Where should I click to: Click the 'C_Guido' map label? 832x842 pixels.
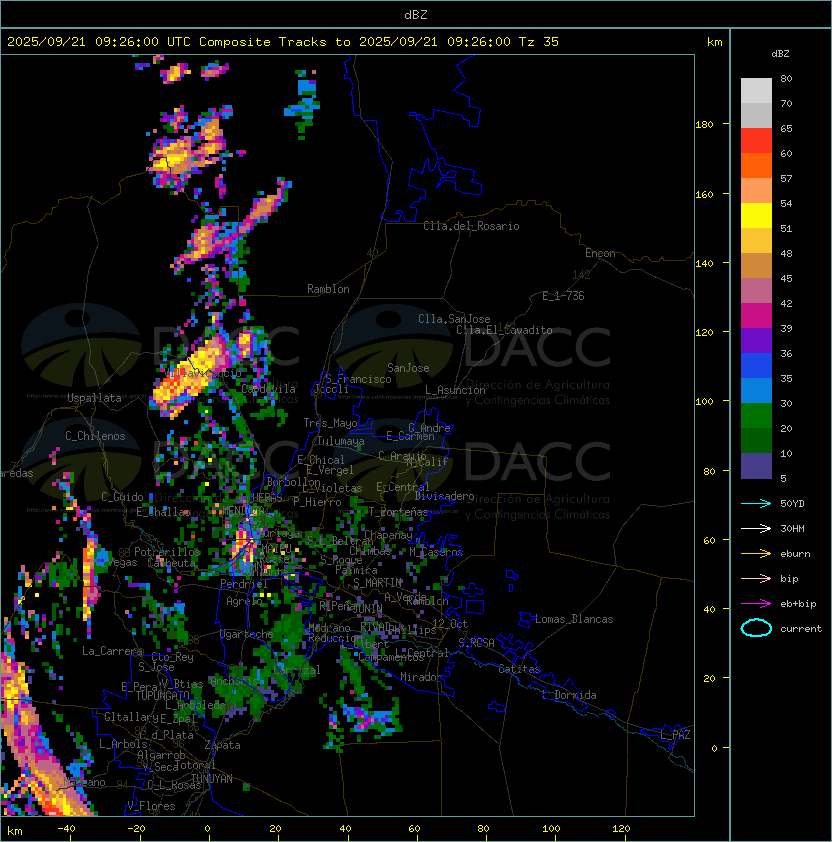(x=122, y=497)
